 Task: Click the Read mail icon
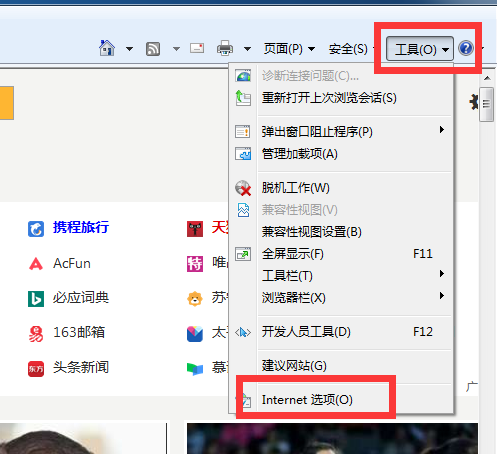point(197,48)
